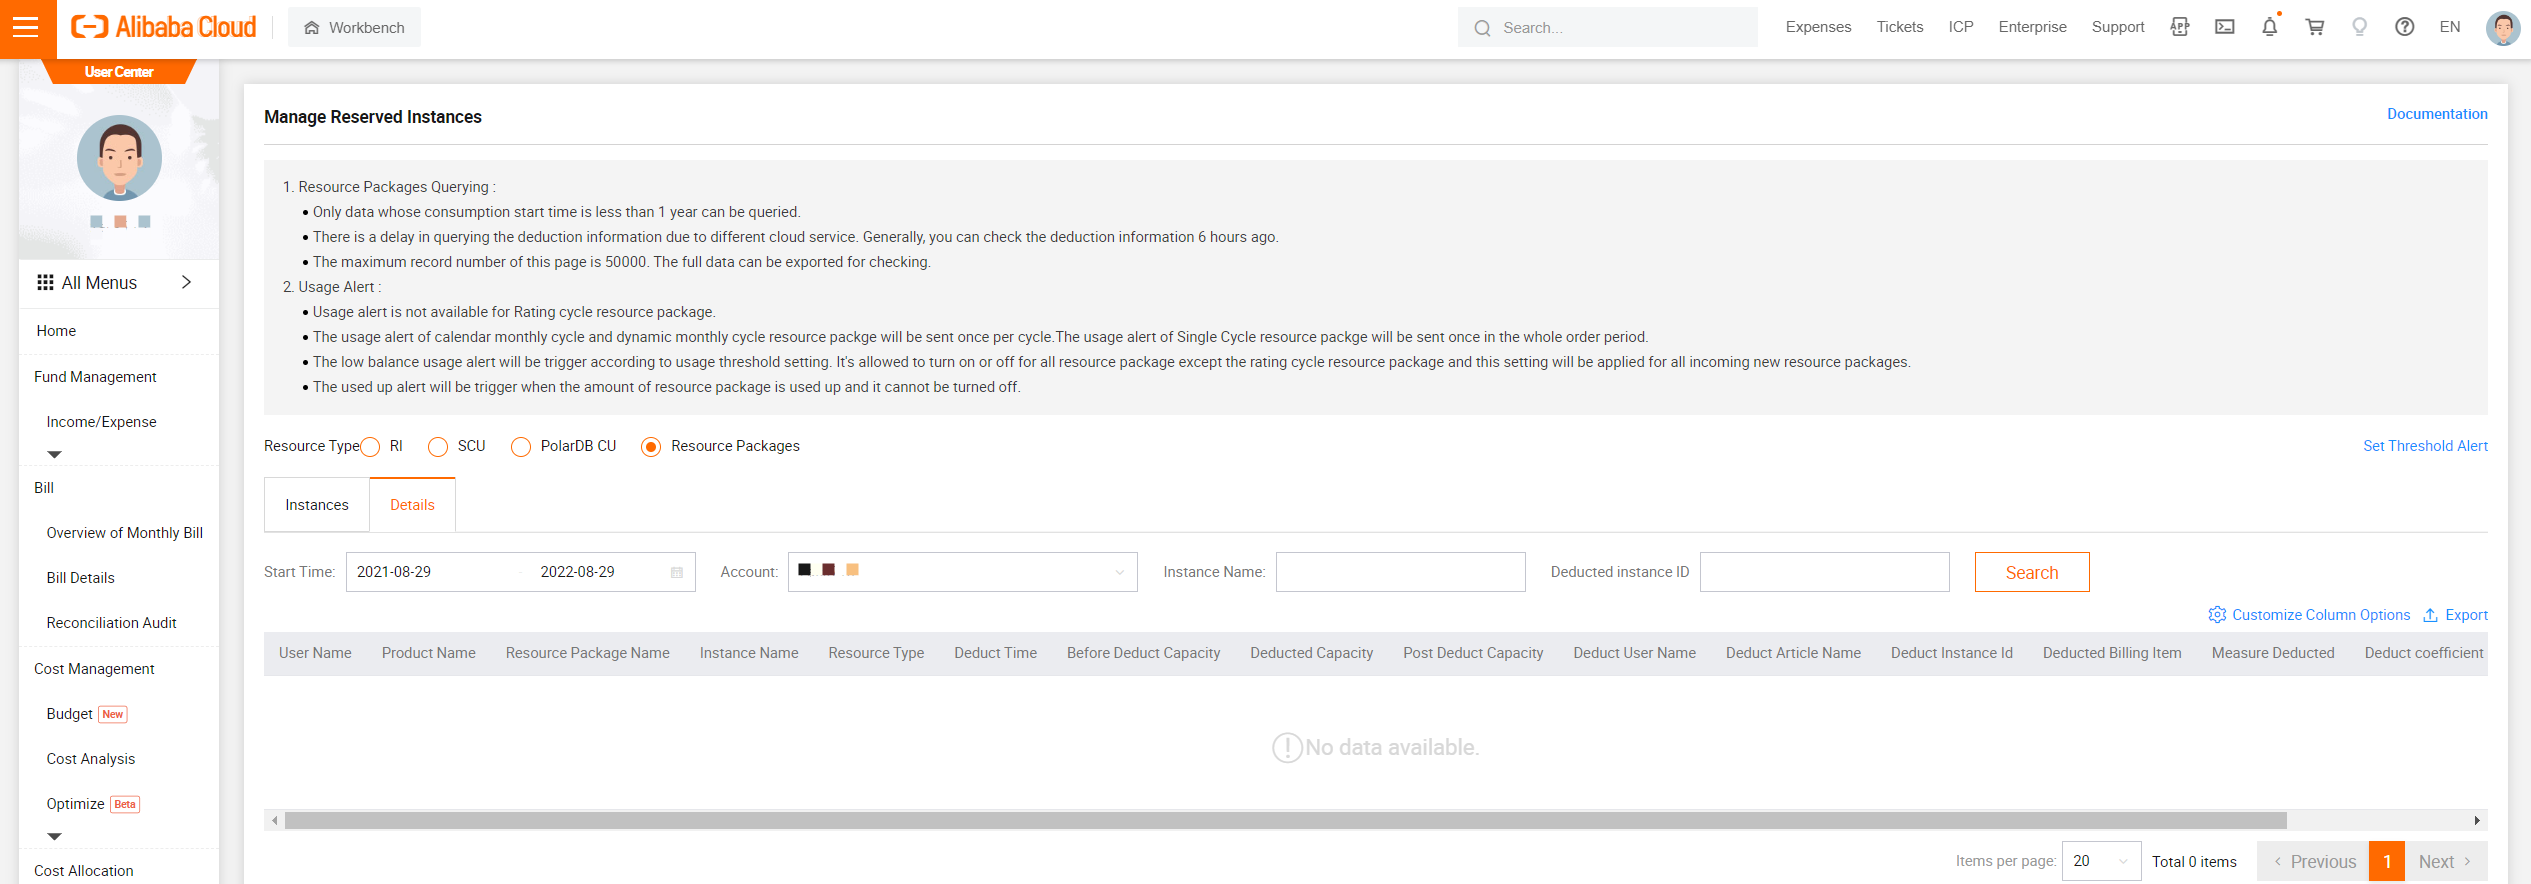Click the lightbulb tips icon
This screenshot has width=2531, height=884.
pyautogui.click(x=2360, y=27)
